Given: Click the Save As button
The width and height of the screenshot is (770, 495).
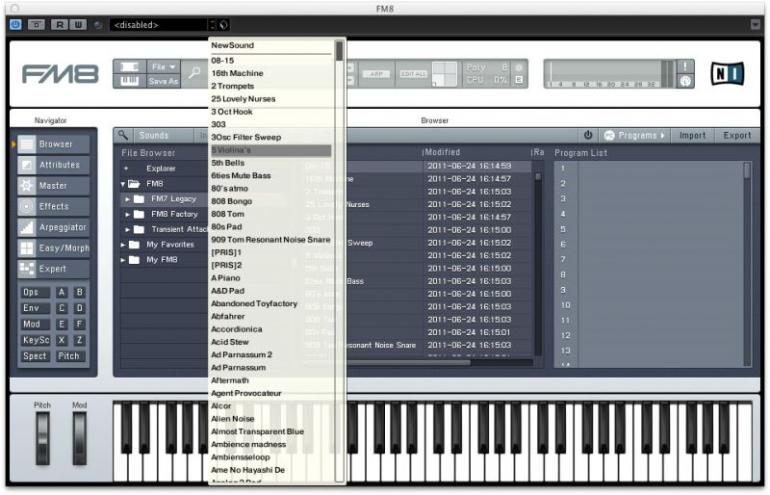Looking at the screenshot, I should pos(164,81).
